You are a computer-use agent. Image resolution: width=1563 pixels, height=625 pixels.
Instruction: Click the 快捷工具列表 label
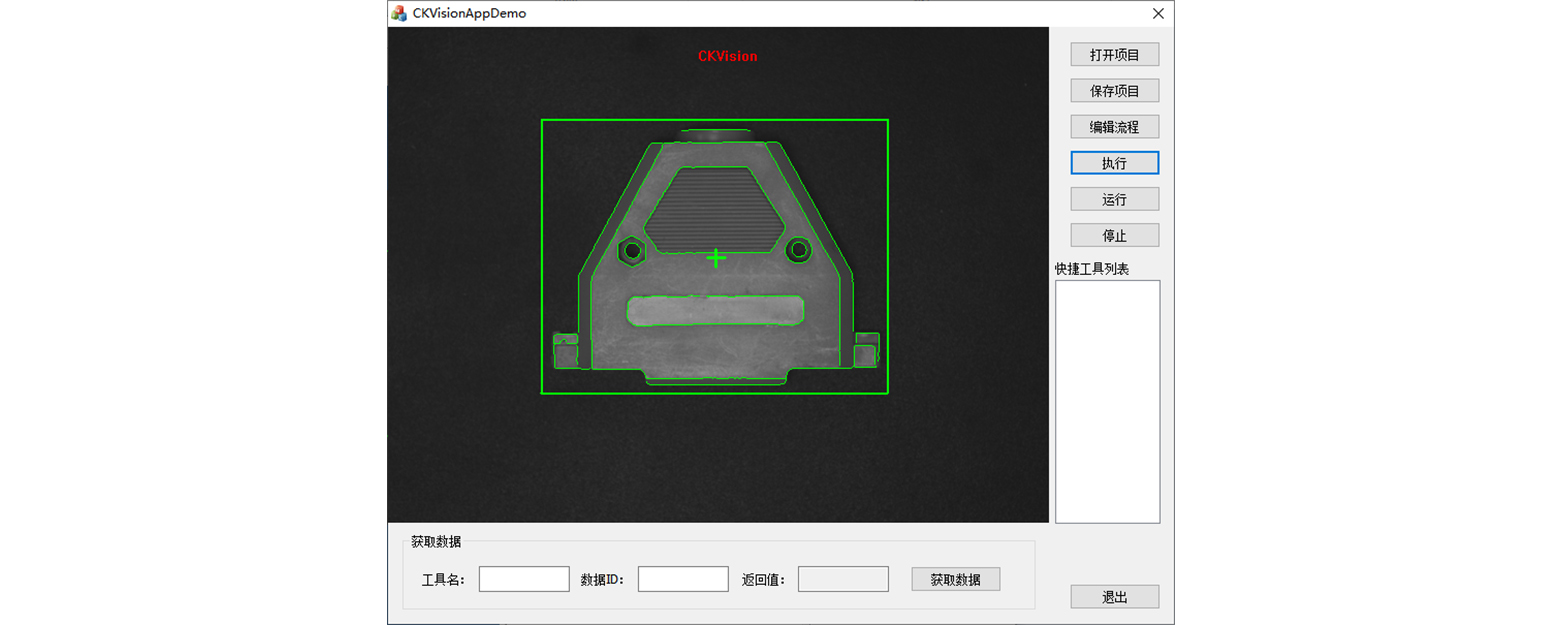1092,269
